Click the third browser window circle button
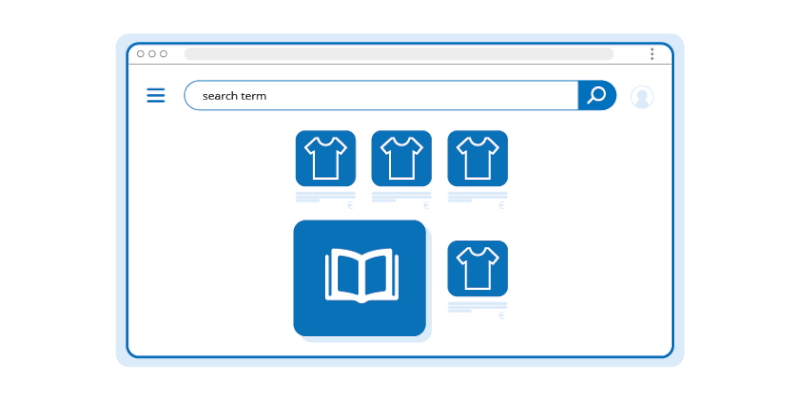Viewport: 800px width, 400px height. (163, 54)
